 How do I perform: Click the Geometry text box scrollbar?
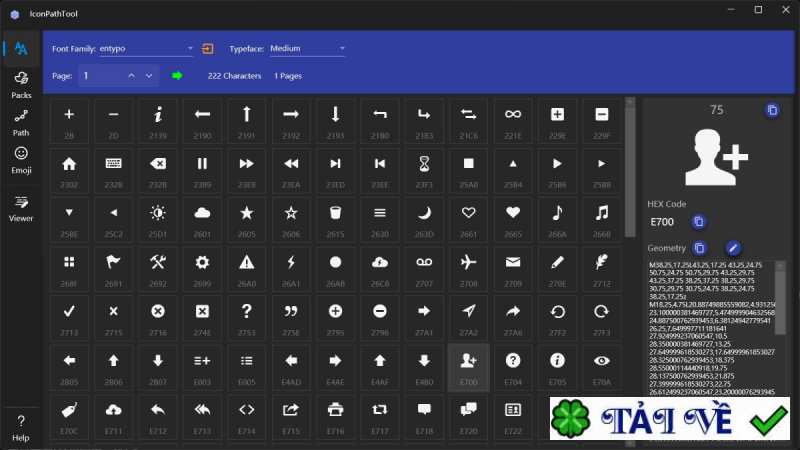coord(780,301)
